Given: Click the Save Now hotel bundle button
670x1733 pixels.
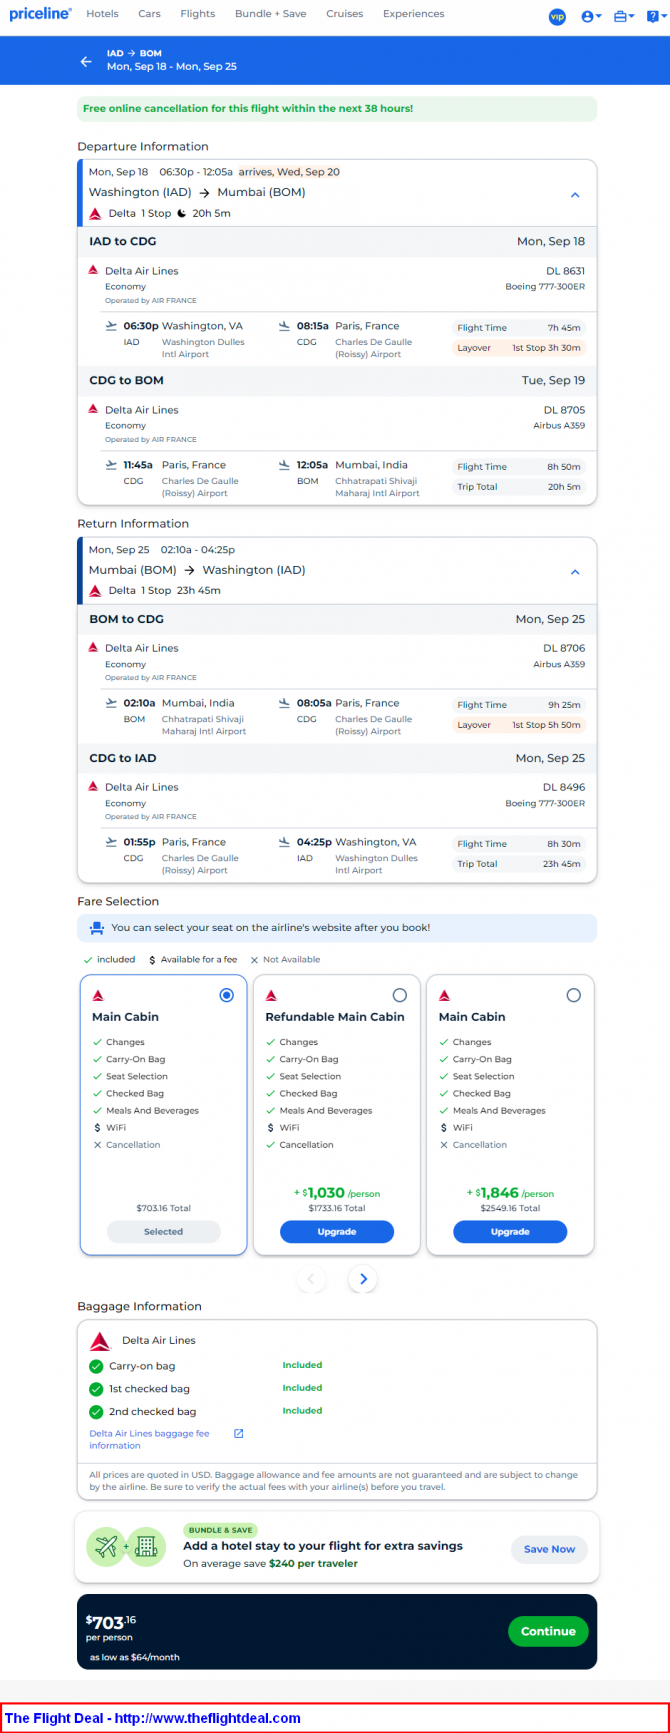Looking at the screenshot, I should (x=549, y=1549).
